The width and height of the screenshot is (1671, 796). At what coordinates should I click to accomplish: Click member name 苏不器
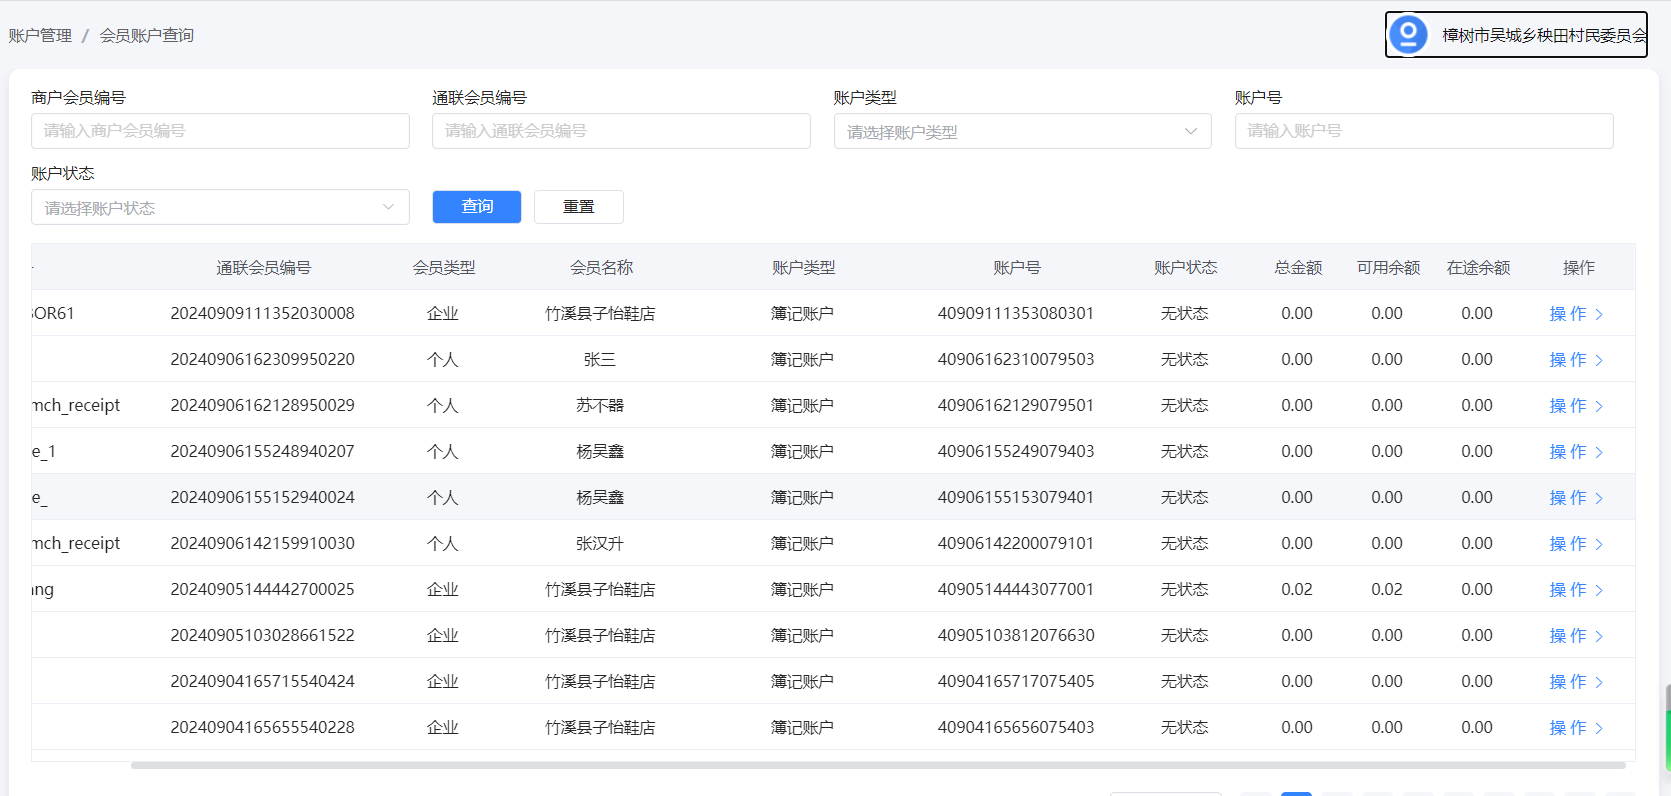click(x=600, y=405)
